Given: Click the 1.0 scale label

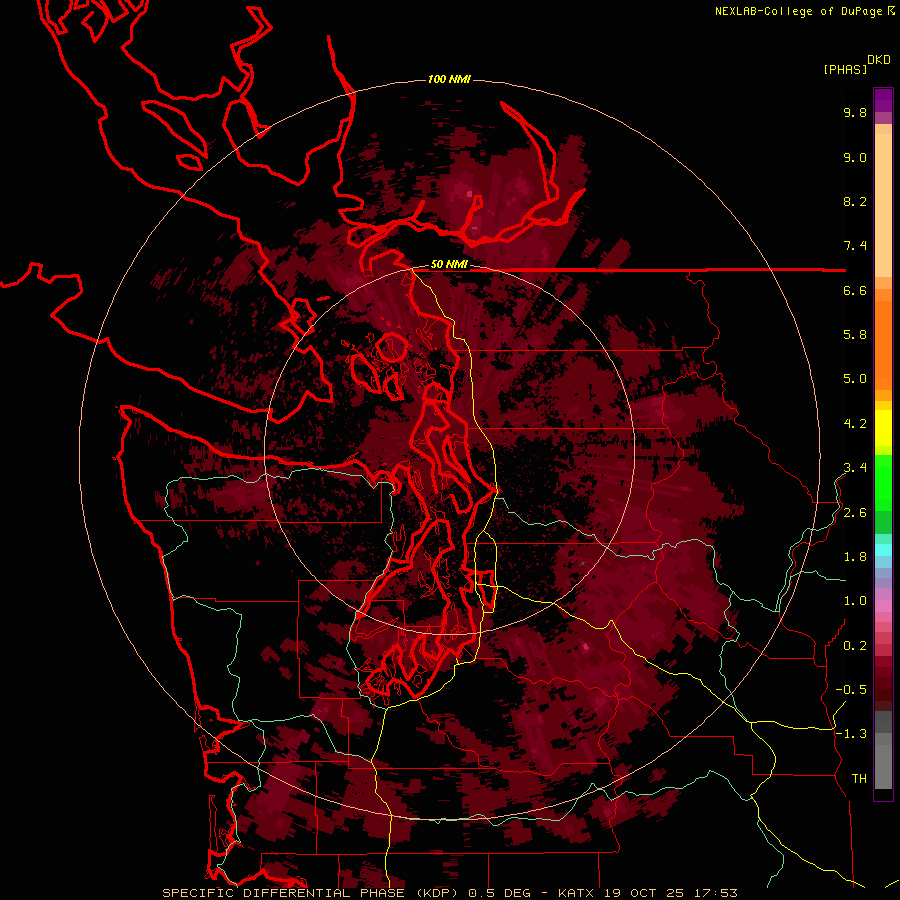Looking at the screenshot, I should [855, 601].
